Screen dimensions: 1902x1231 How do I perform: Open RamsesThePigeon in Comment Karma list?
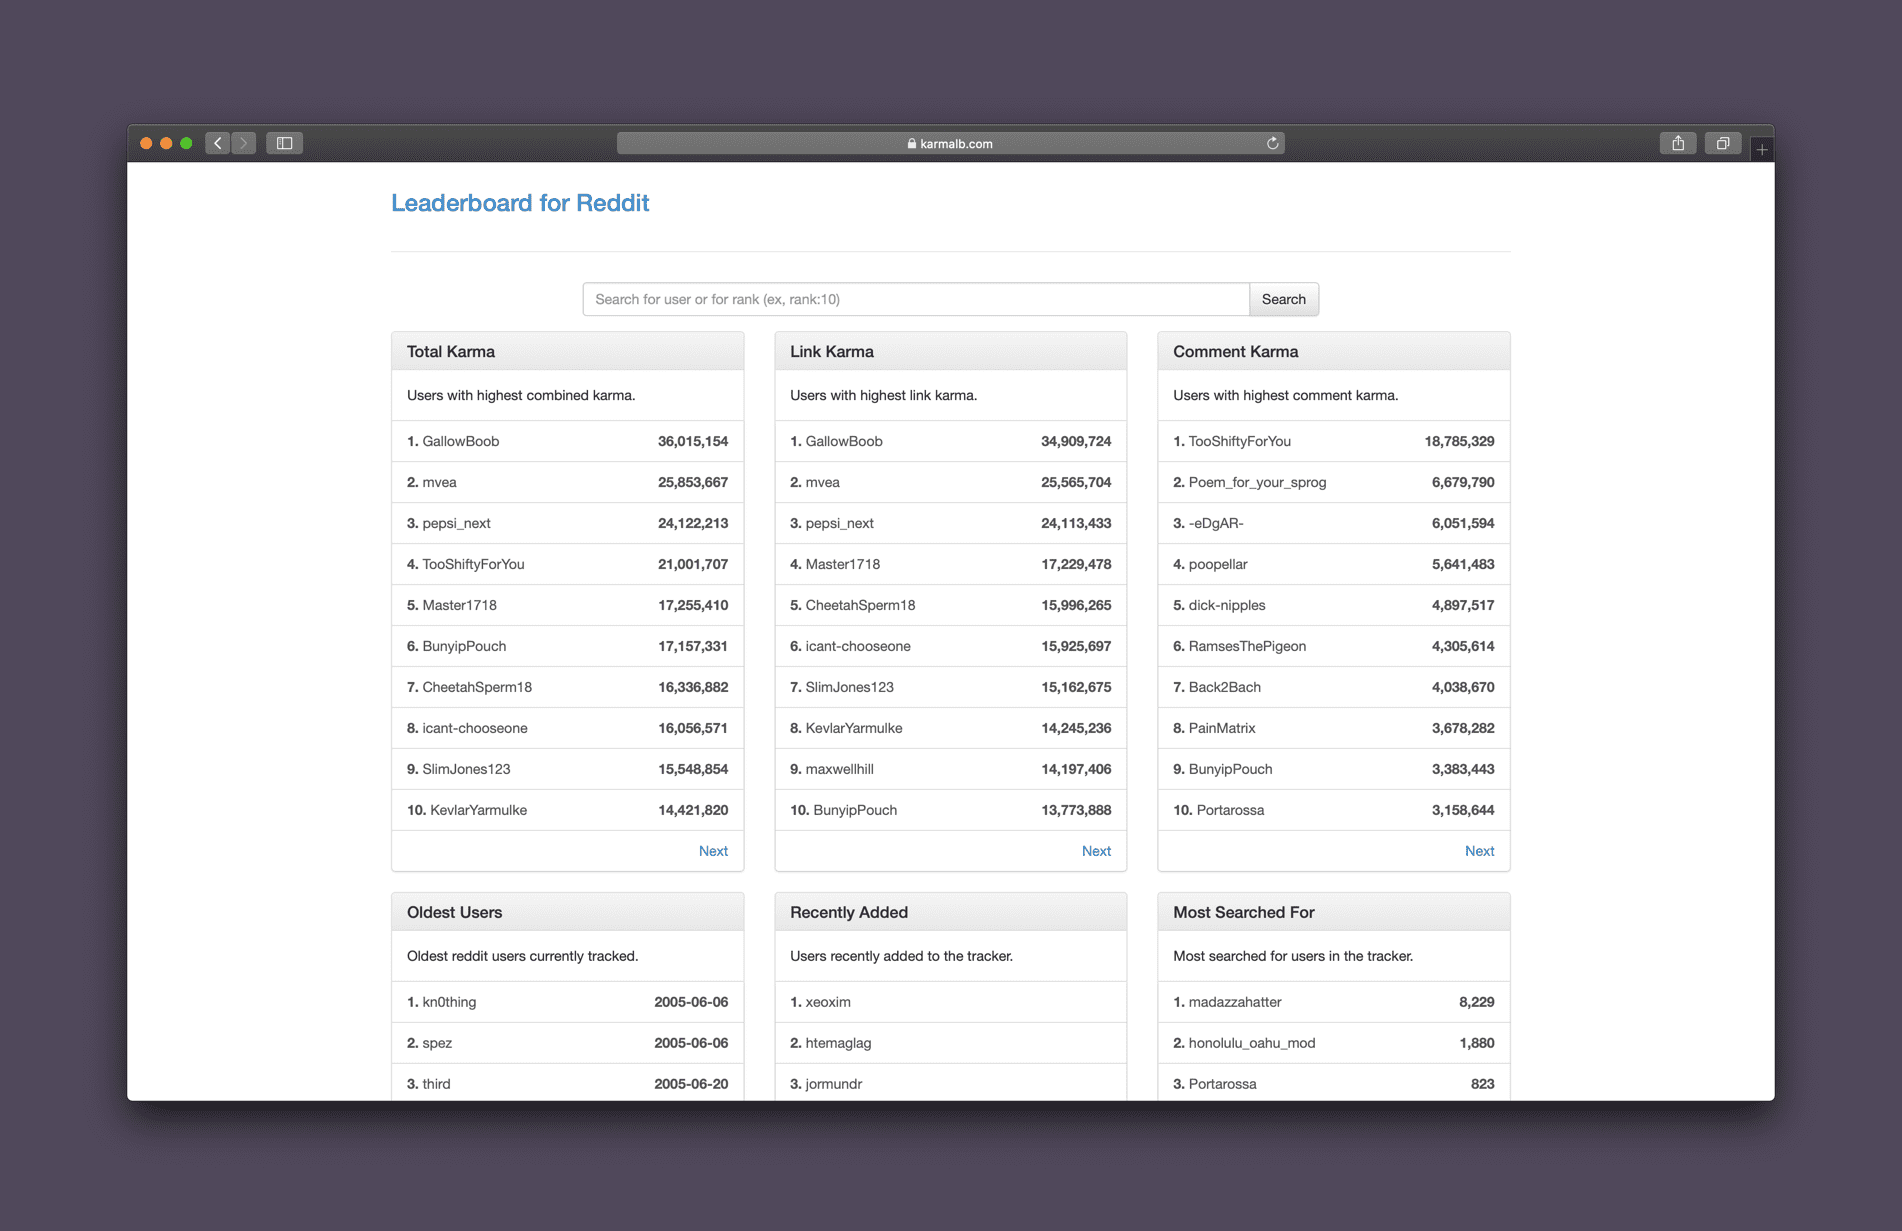click(1247, 646)
